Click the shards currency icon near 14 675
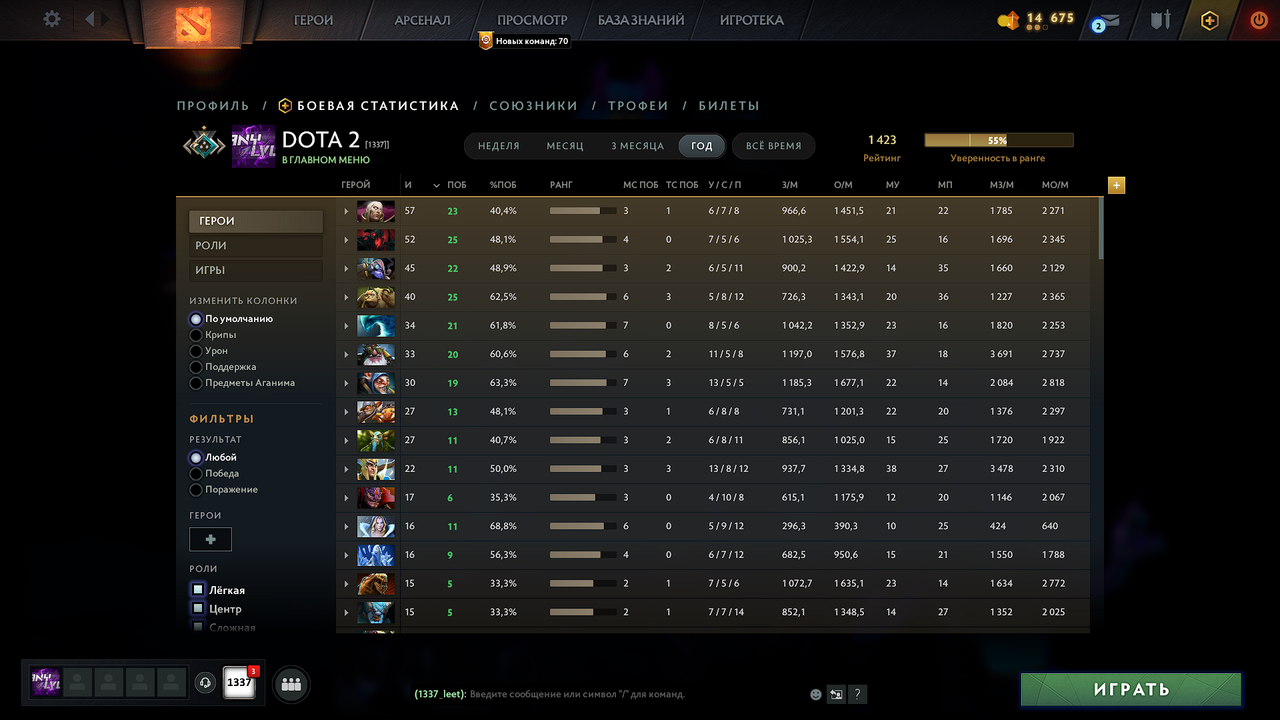This screenshot has width=1280, height=720. click(x=1008, y=19)
